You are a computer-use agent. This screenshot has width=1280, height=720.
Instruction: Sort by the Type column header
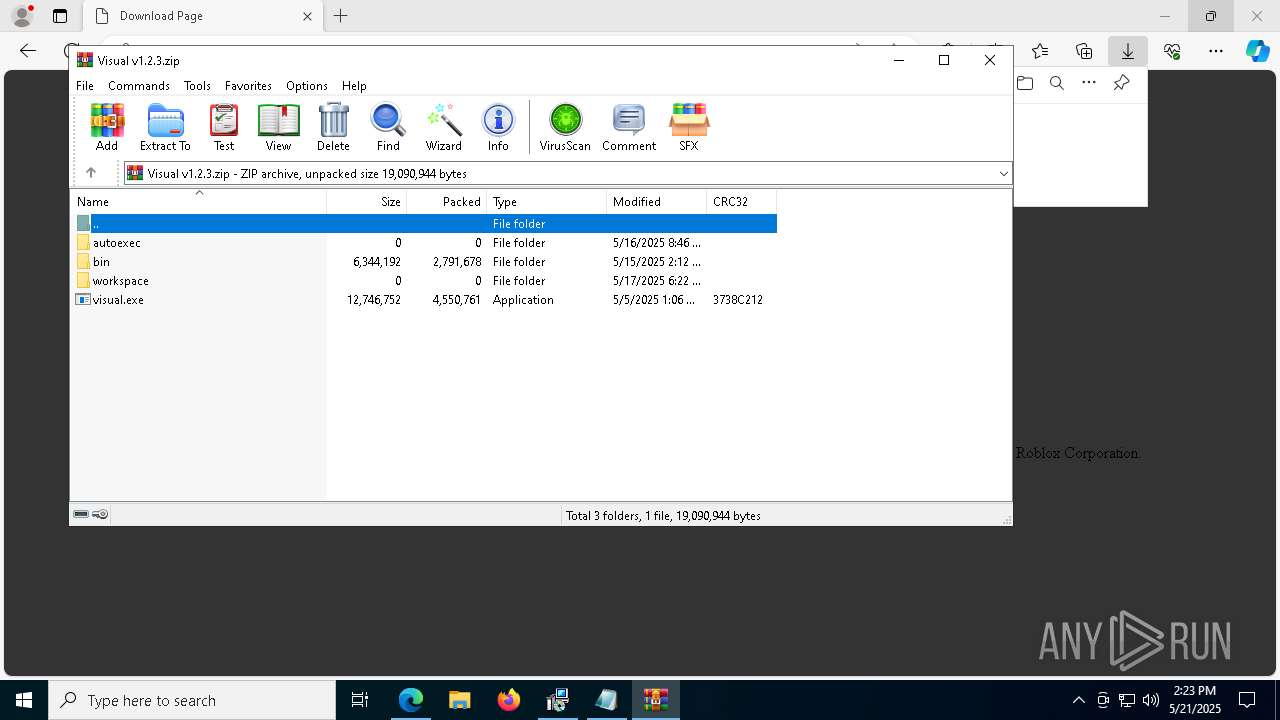tap(547, 202)
